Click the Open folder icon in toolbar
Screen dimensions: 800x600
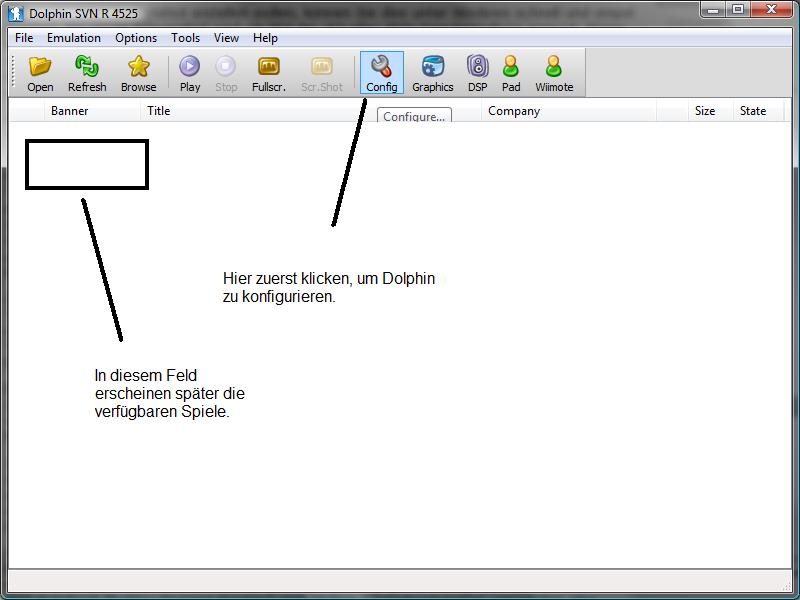tap(40, 73)
